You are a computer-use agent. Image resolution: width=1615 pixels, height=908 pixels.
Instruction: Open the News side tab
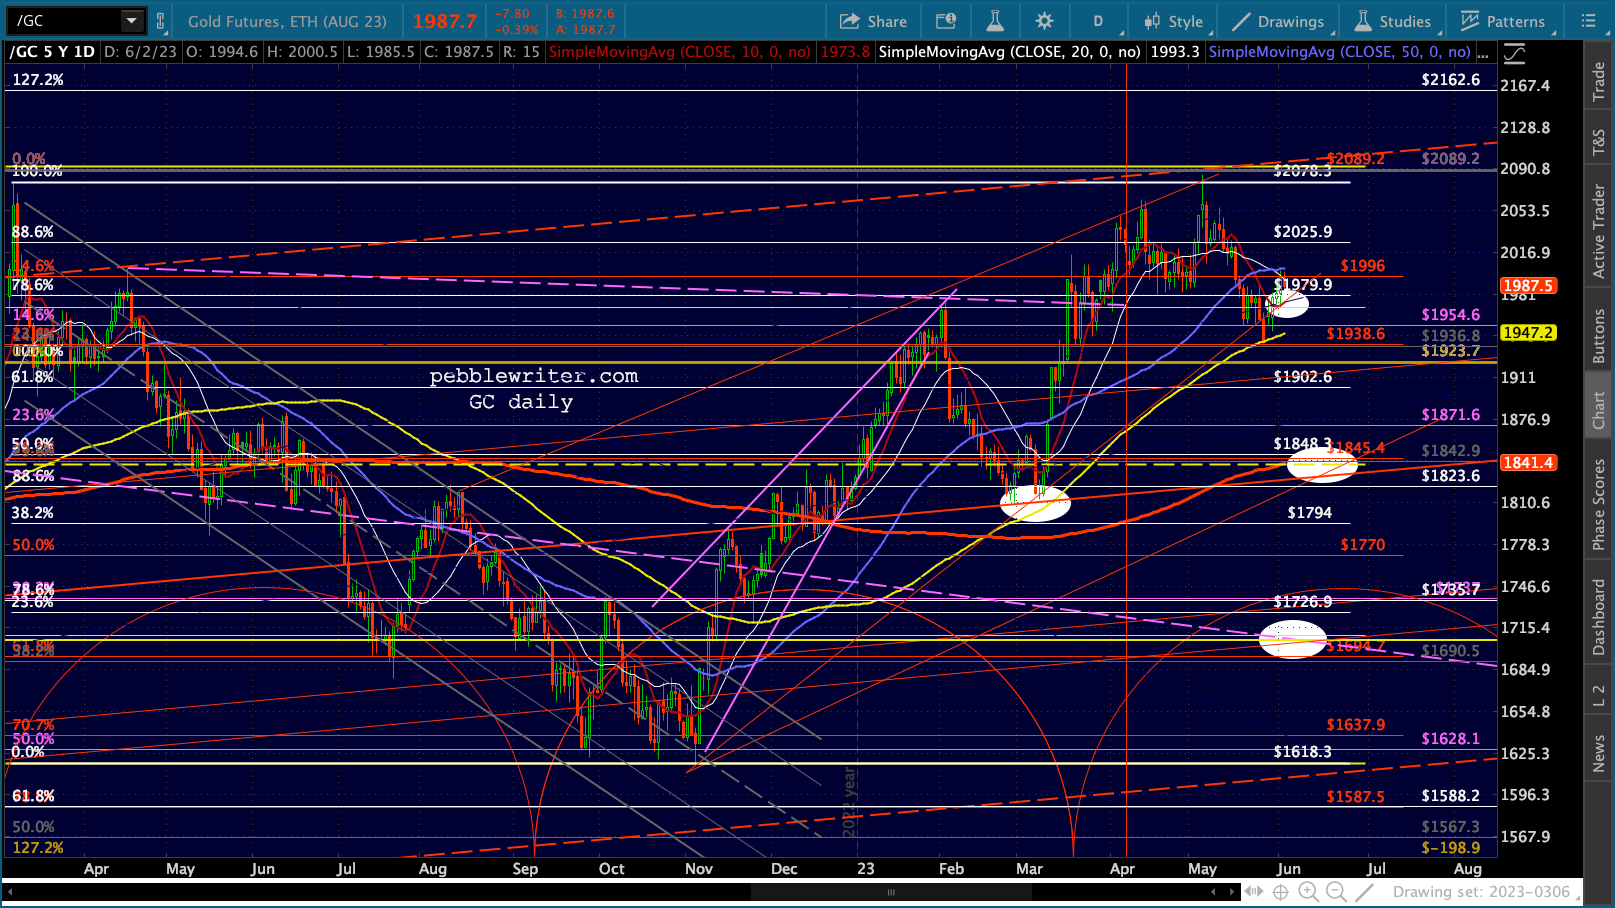click(x=1598, y=753)
